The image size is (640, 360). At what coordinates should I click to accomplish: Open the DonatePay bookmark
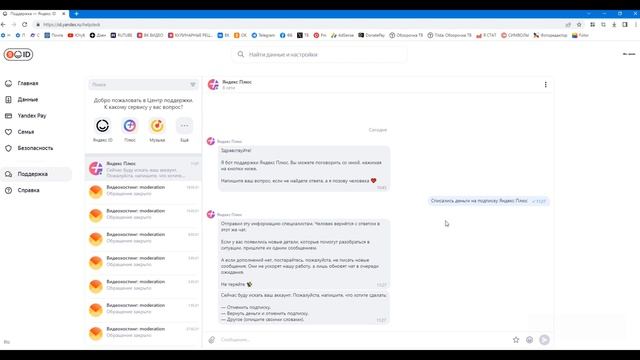(x=372, y=36)
